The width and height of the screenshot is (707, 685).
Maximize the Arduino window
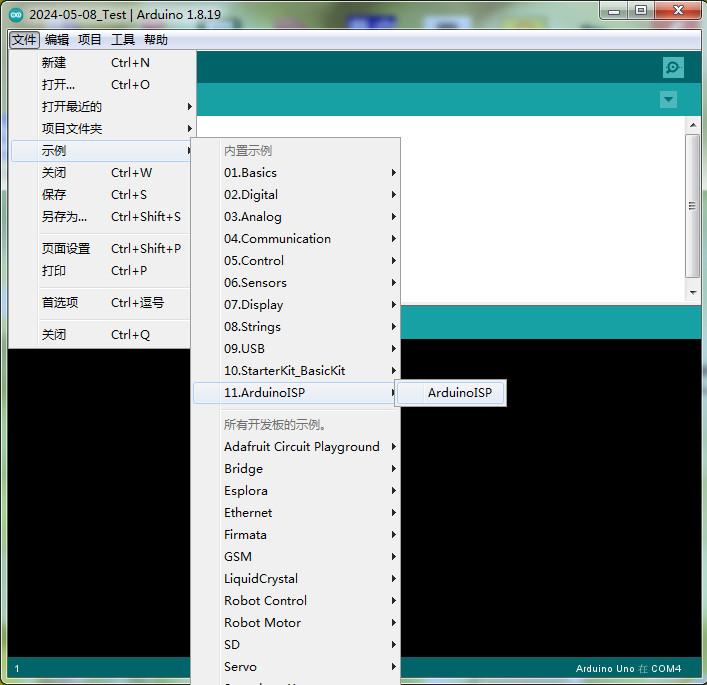tap(641, 11)
